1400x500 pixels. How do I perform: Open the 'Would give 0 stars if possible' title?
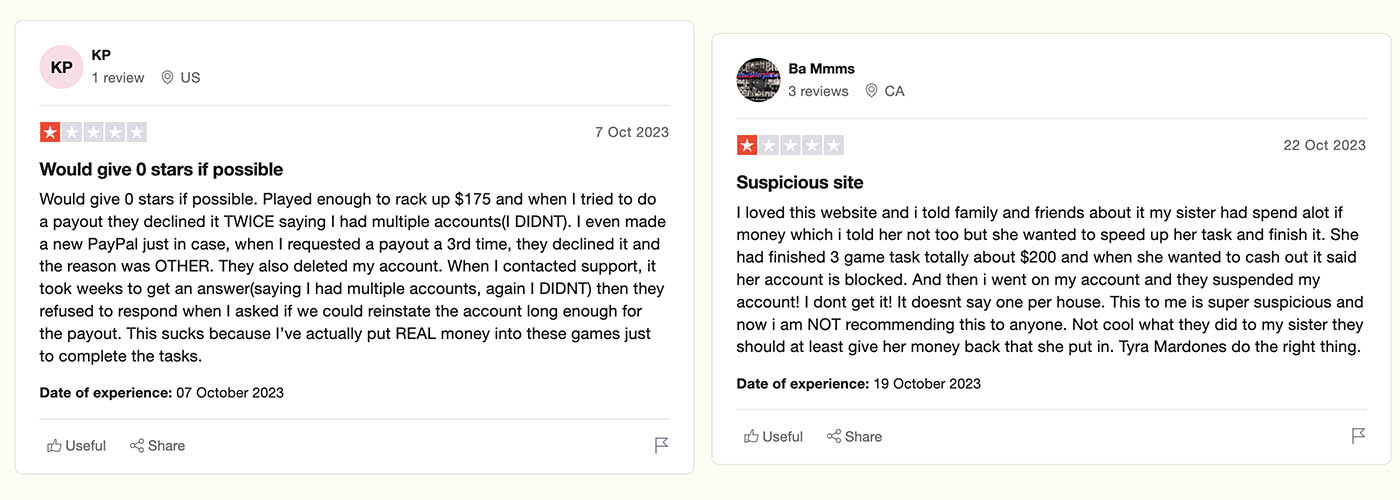pyautogui.click(x=161, y=169)
